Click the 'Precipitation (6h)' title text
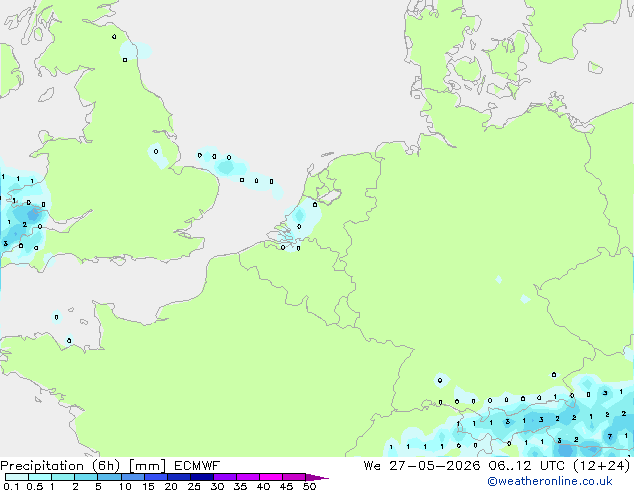The image size is (634, 490). (x=60, y=466)
